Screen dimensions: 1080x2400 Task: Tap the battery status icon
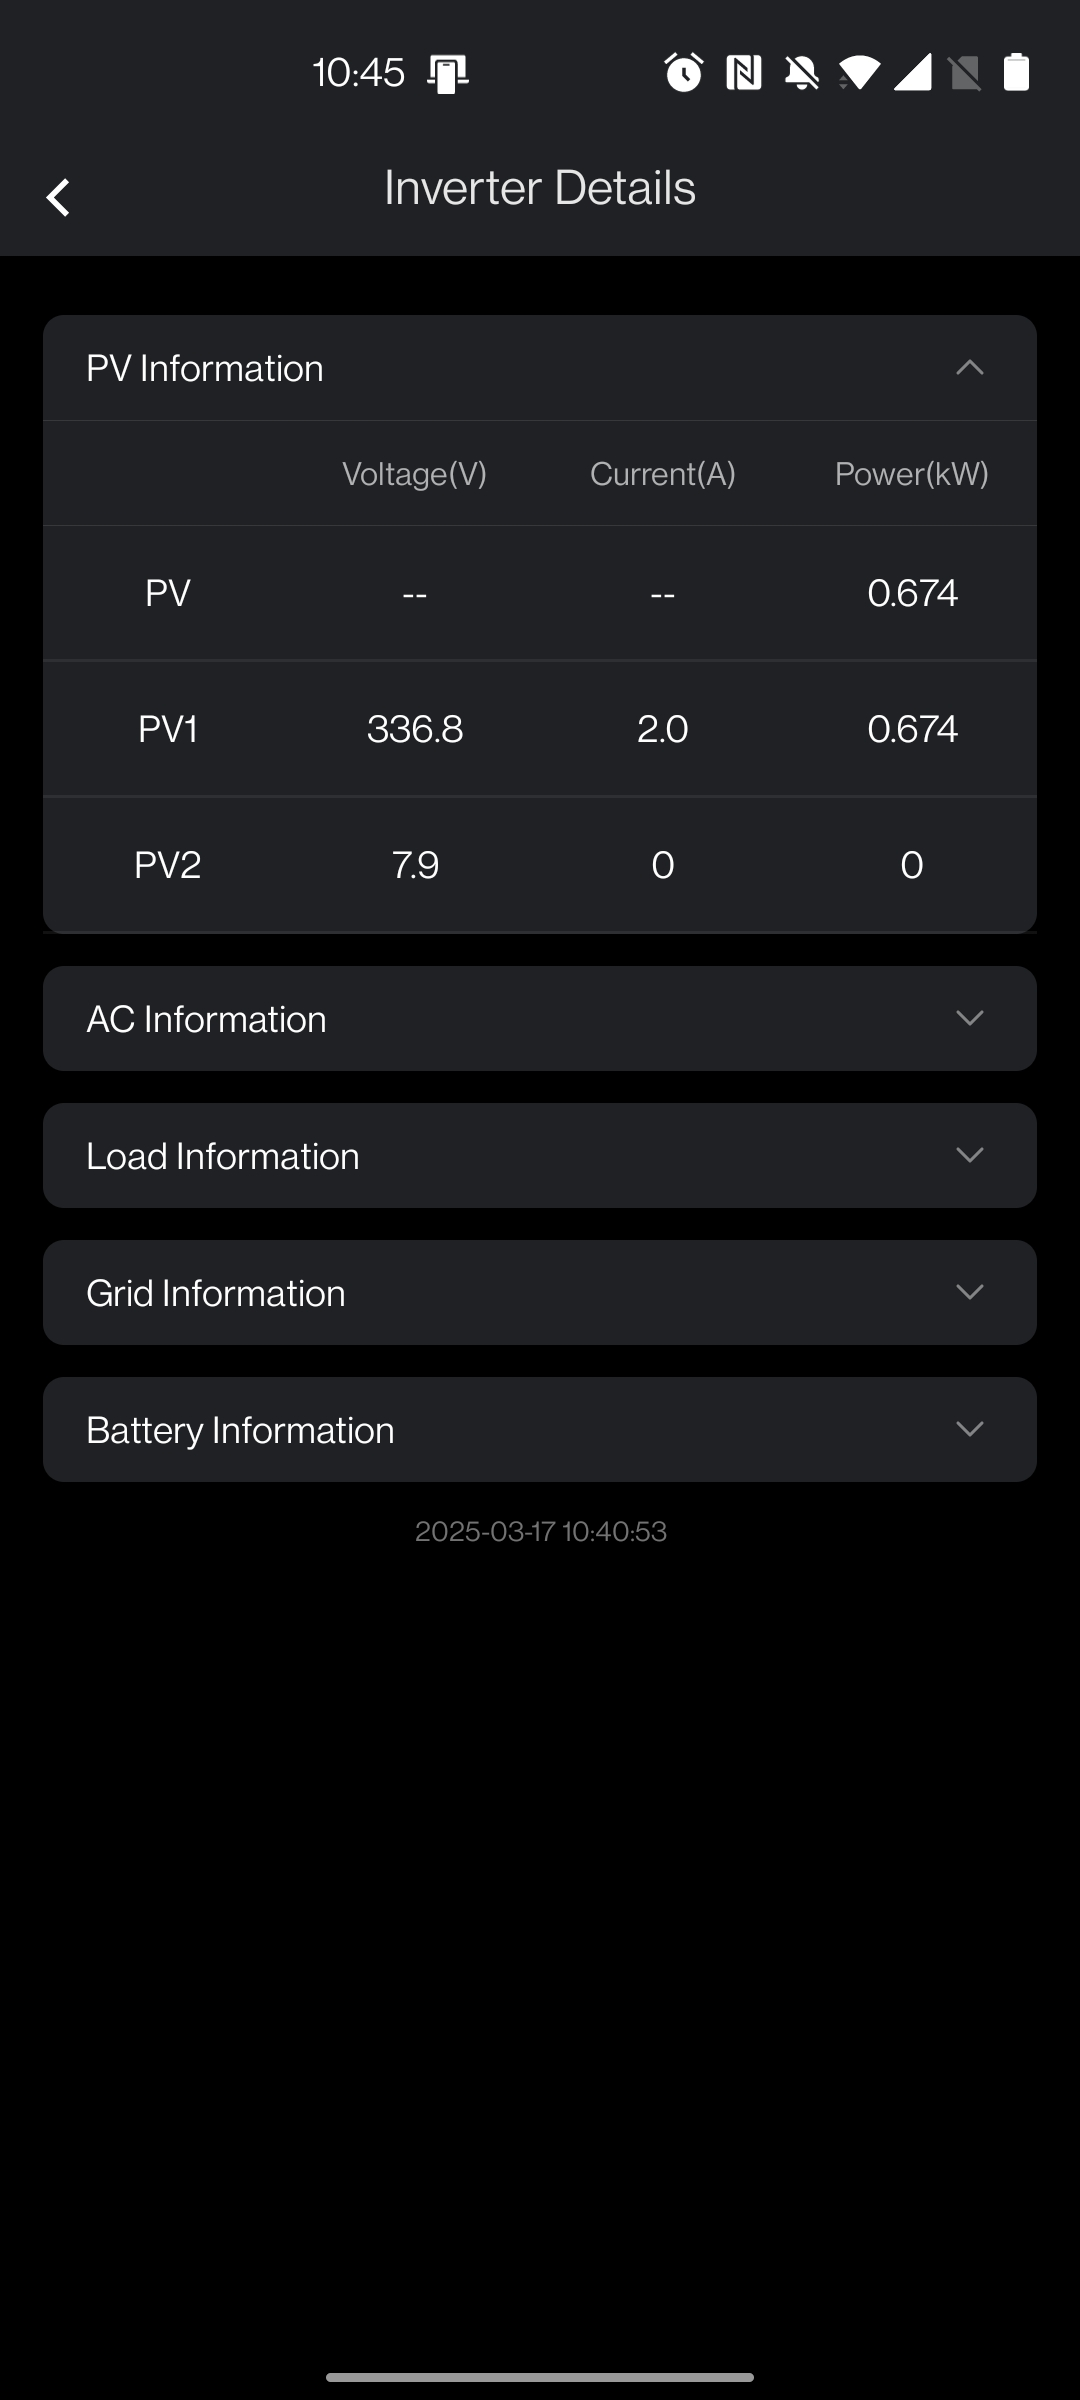pos(1016,73)
